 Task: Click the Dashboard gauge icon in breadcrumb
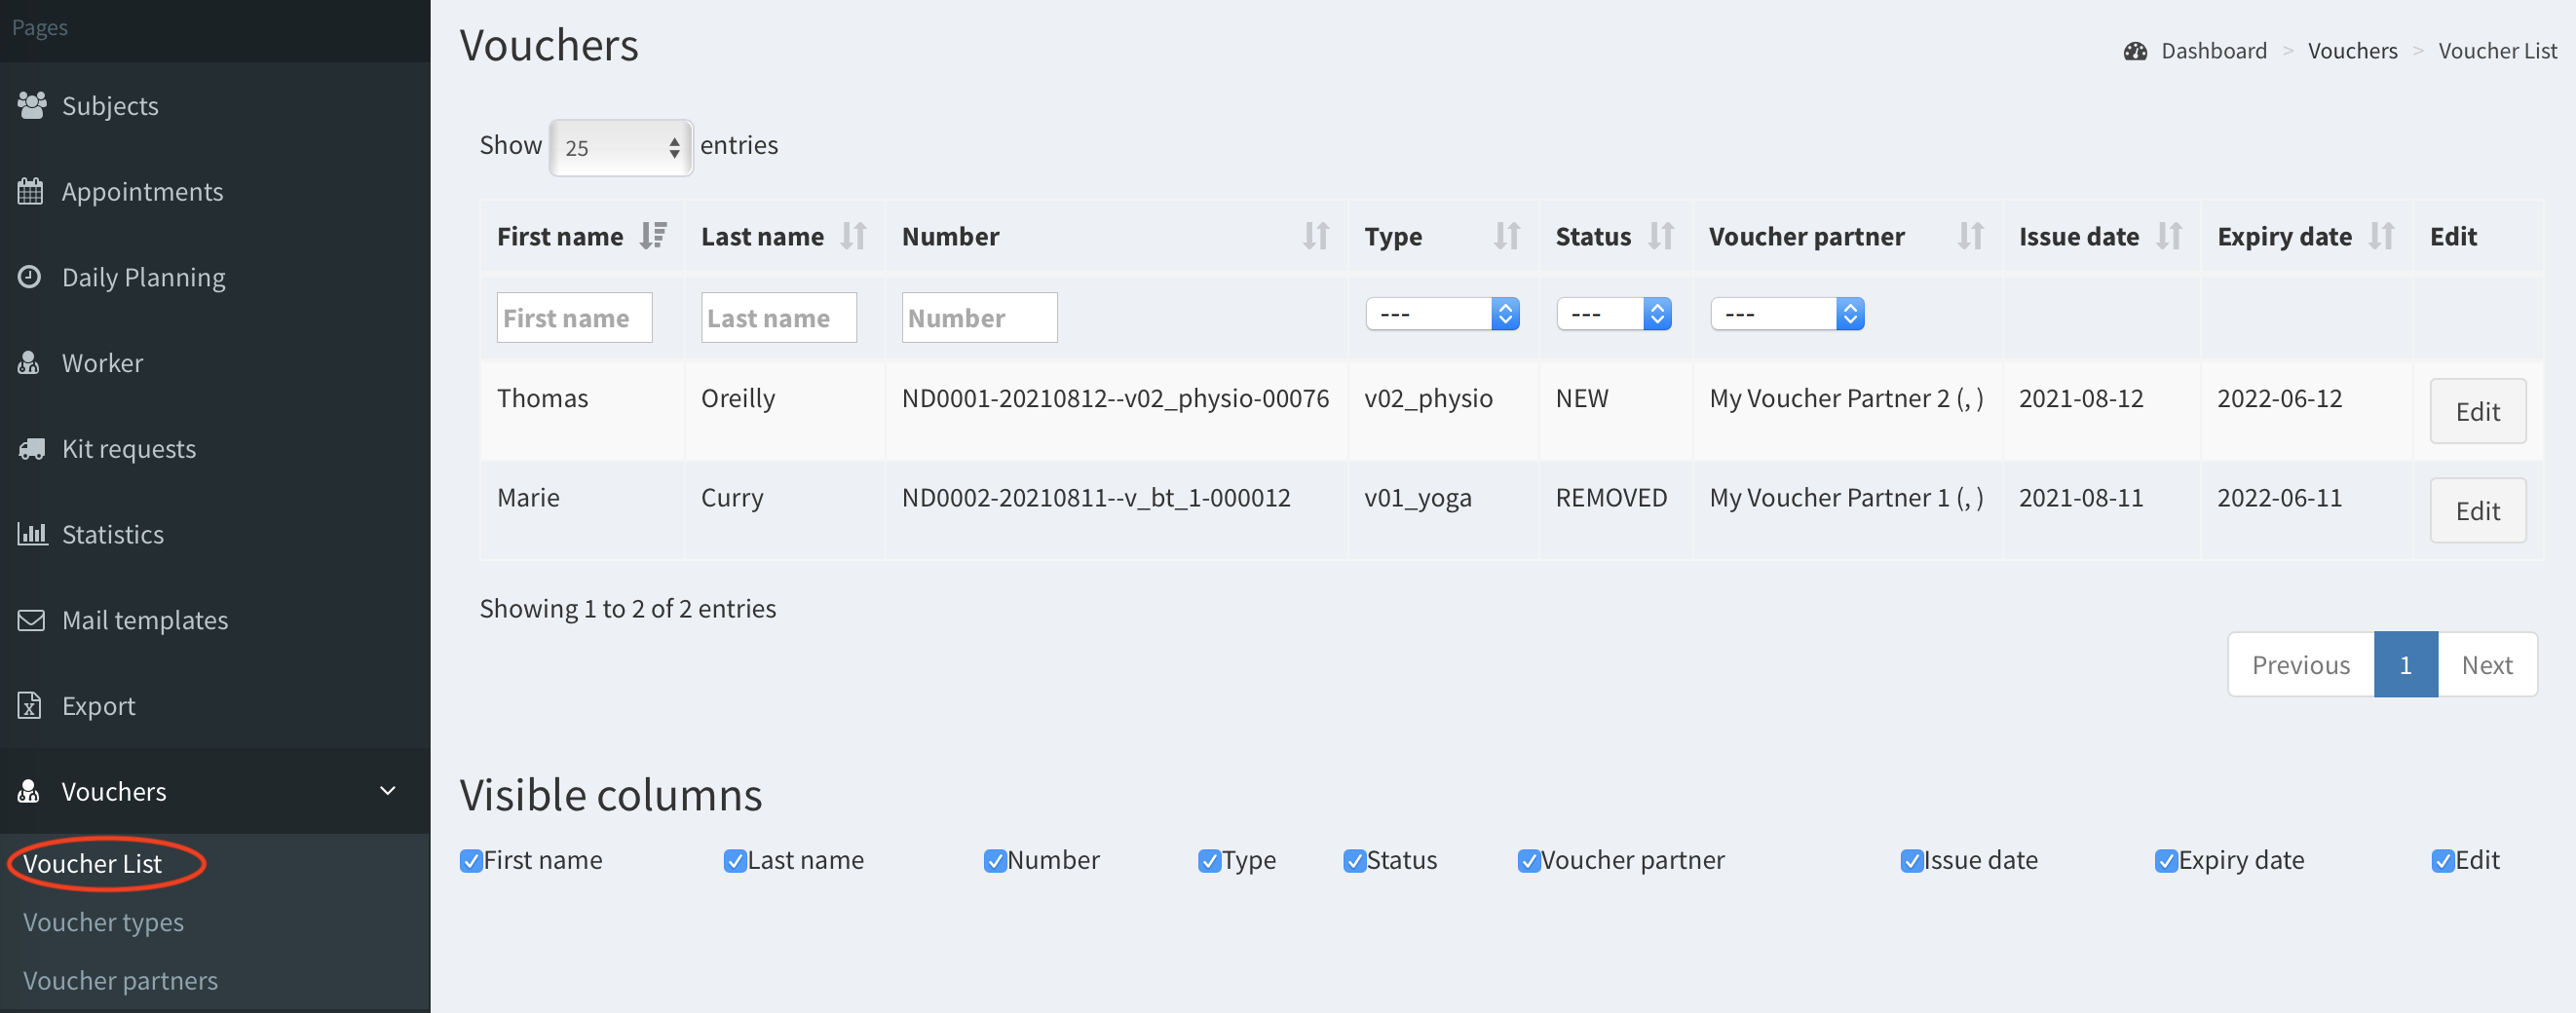(x=2134, y=51)
